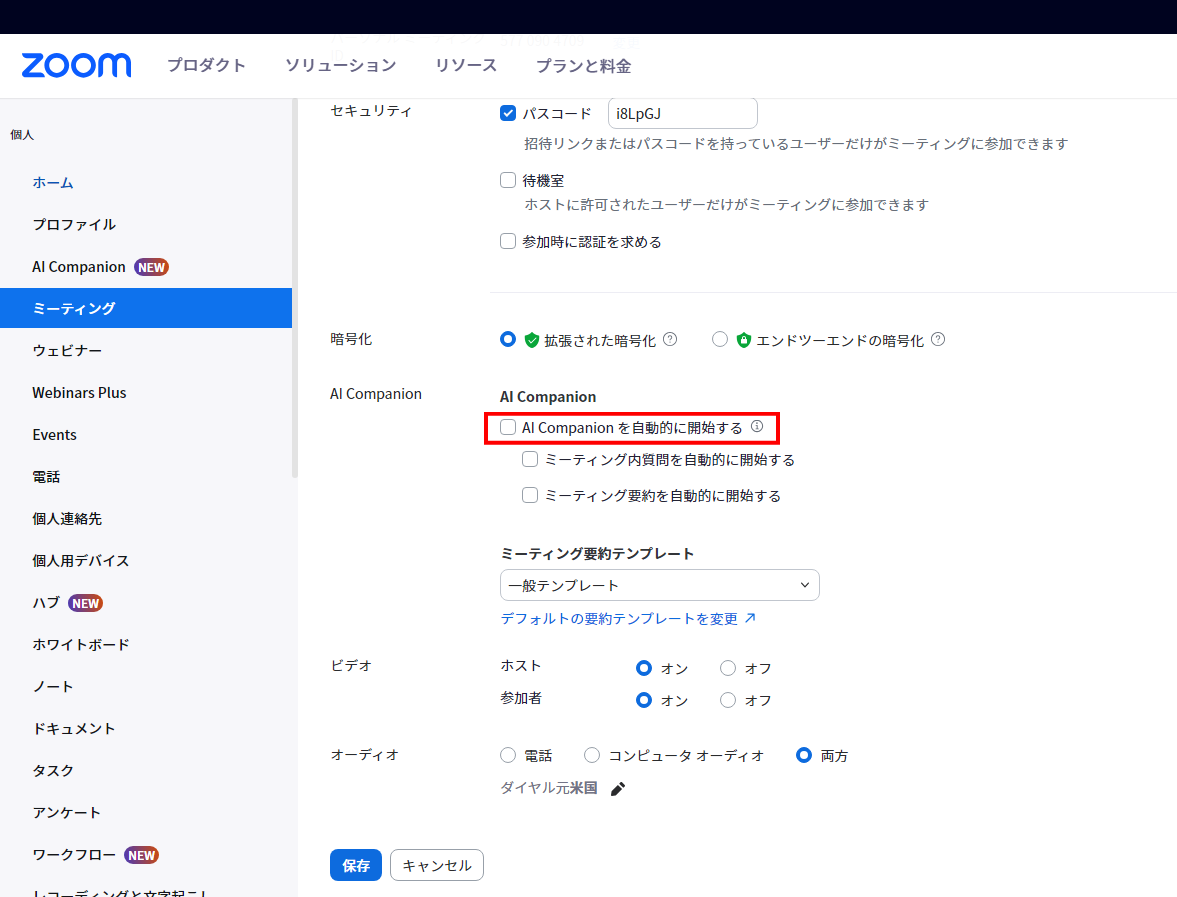Click the Zoom logo
Screen dimensions: 1177x897
pos(76,66)
